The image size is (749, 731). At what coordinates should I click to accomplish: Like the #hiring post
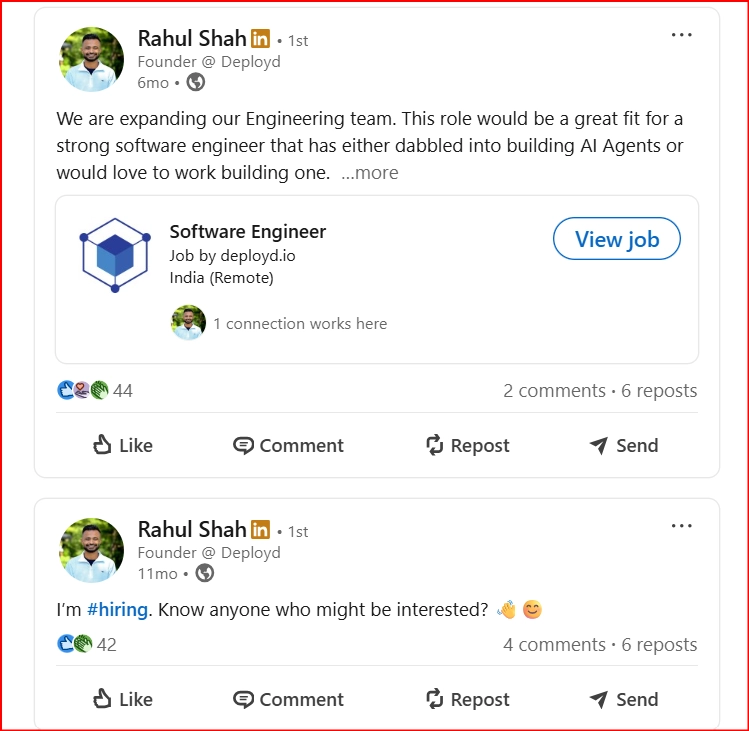coord(122,699)
